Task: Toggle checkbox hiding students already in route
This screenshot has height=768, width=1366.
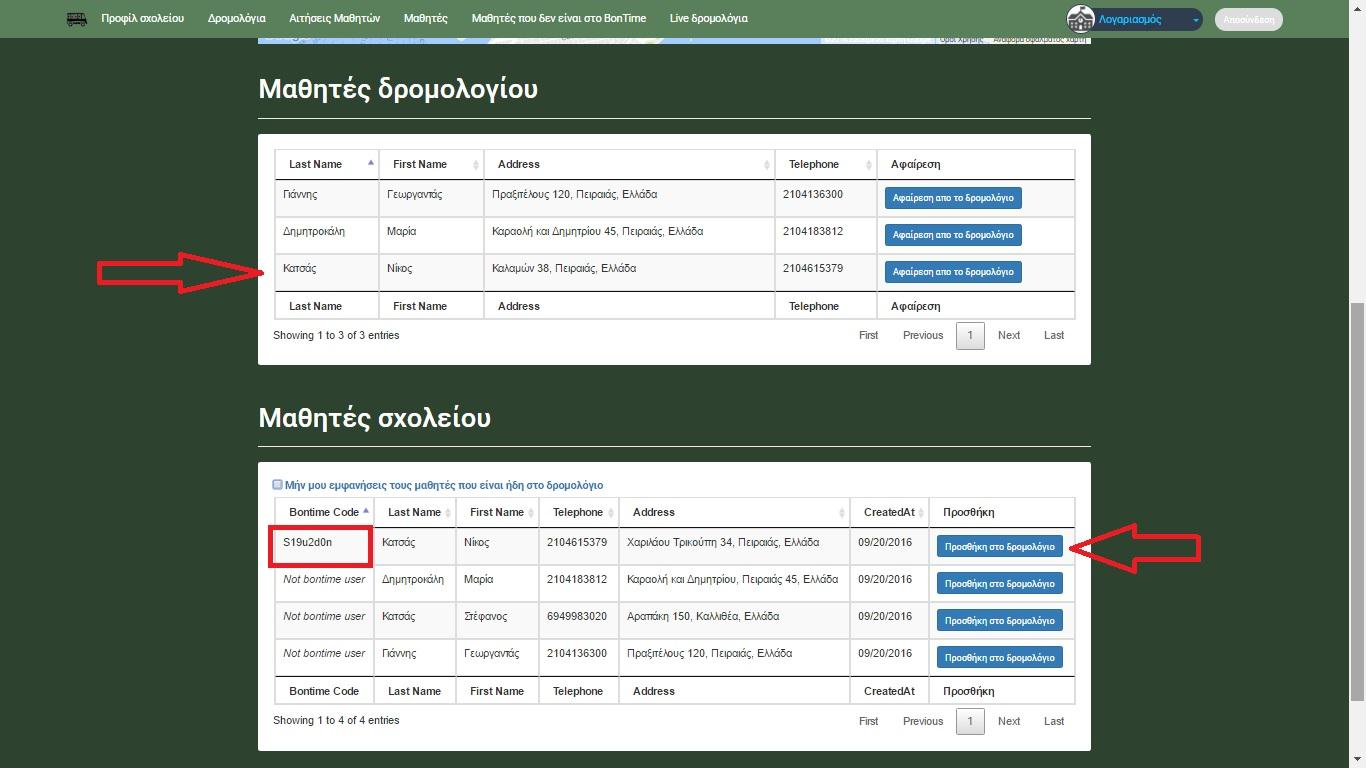Action: (278, 485)
